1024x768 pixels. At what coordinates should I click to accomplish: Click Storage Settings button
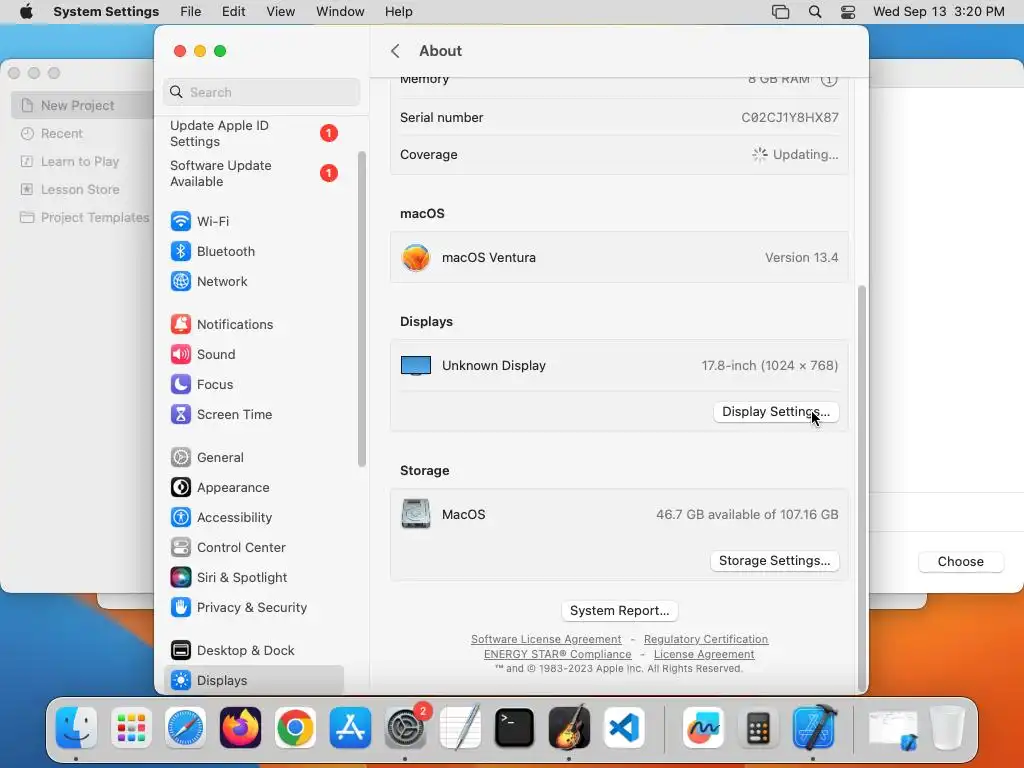pos(775,561)
